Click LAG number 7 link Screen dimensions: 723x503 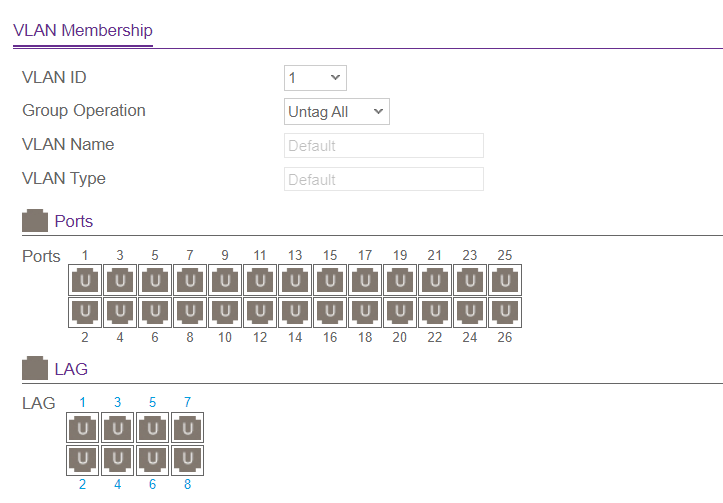(188, 402)
